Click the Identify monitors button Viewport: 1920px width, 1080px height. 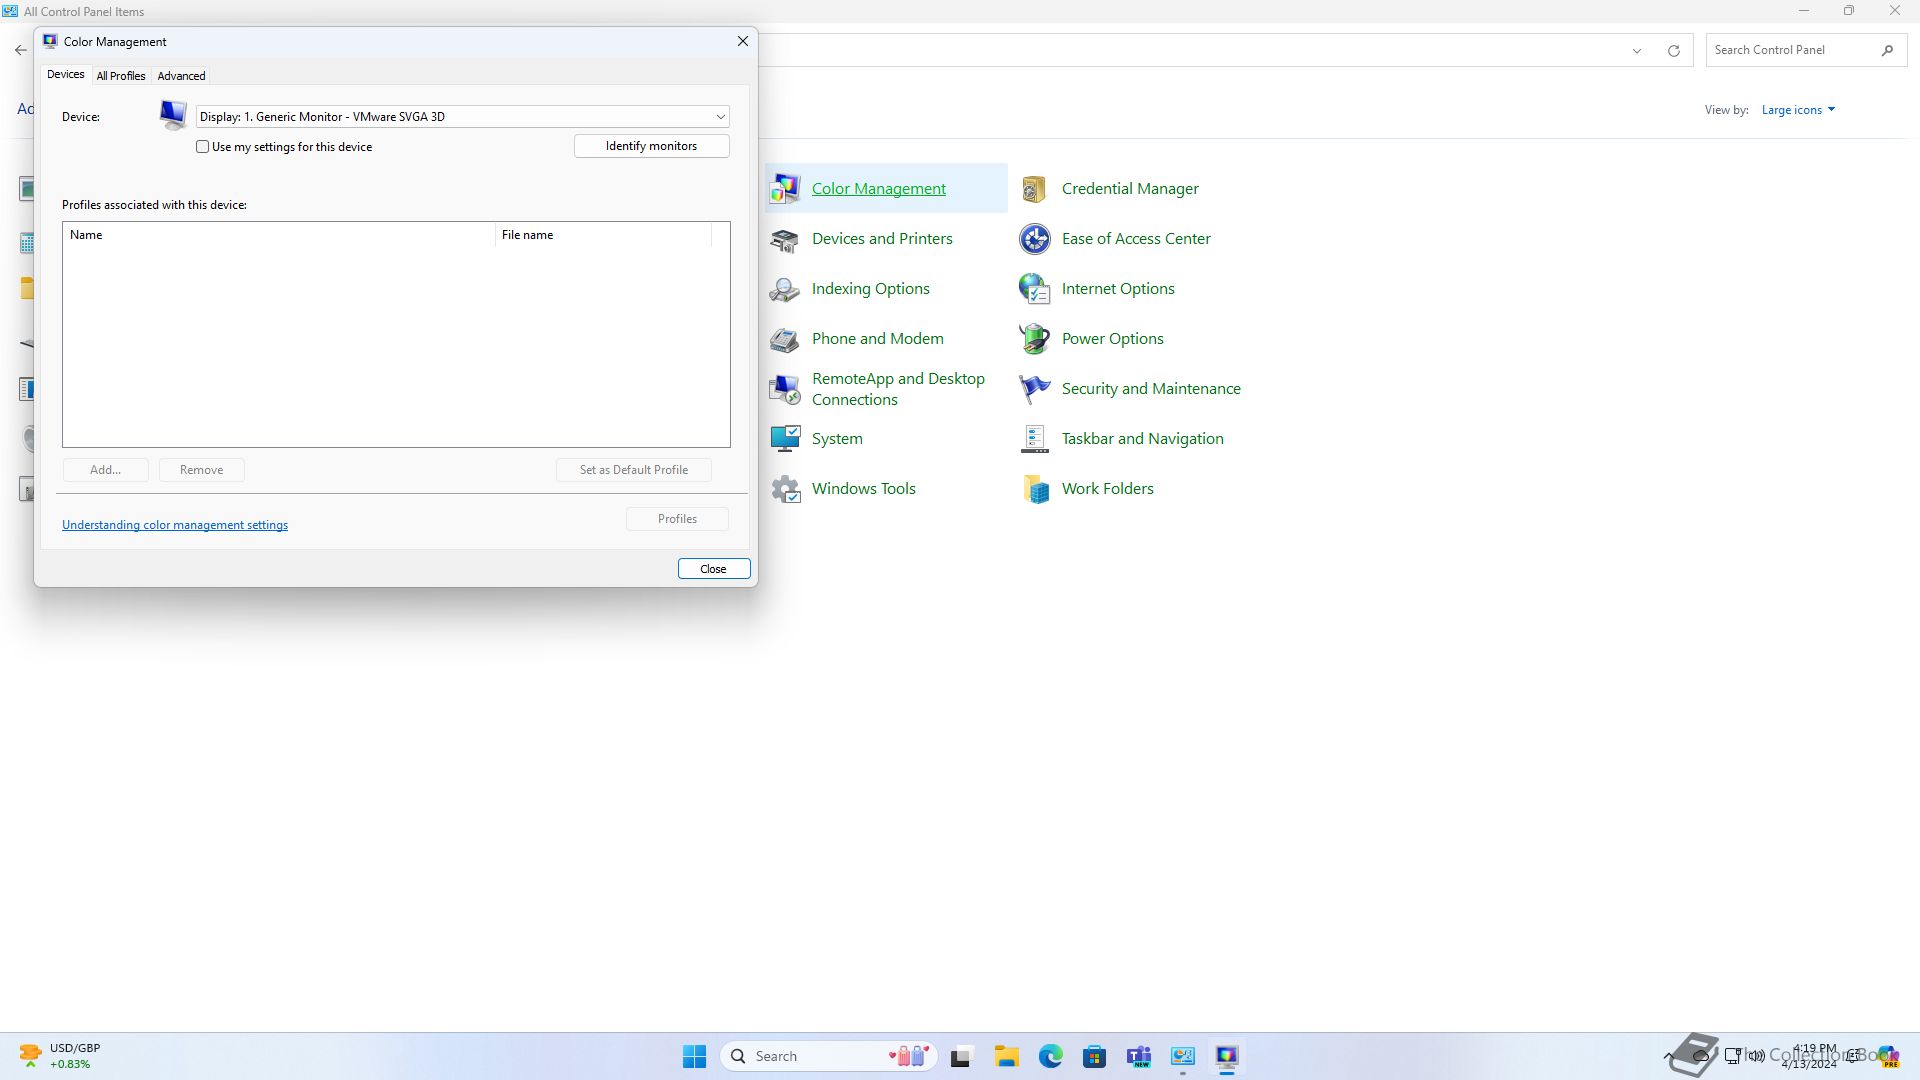pos(651,146)
